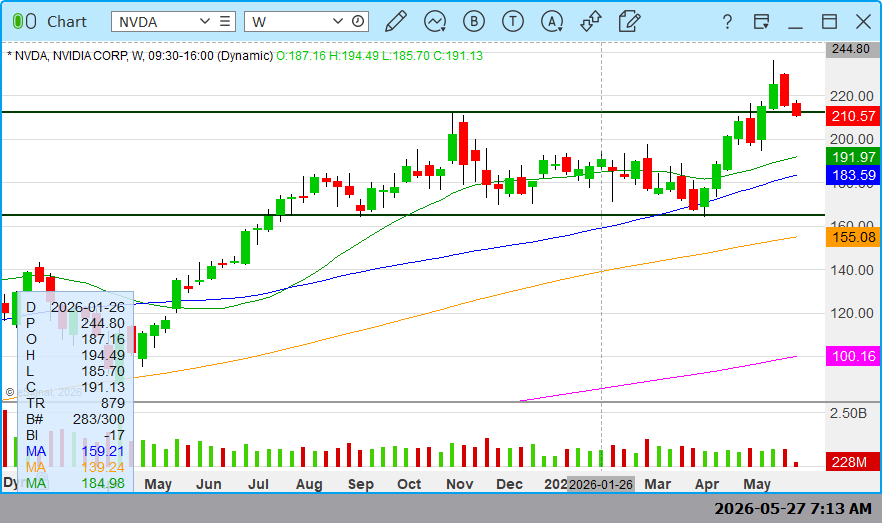Image resolution: width=882 pixels, height=523 pixels.
Task: Click the 2.50B volume scale label
Action: (x=848, y=413)
